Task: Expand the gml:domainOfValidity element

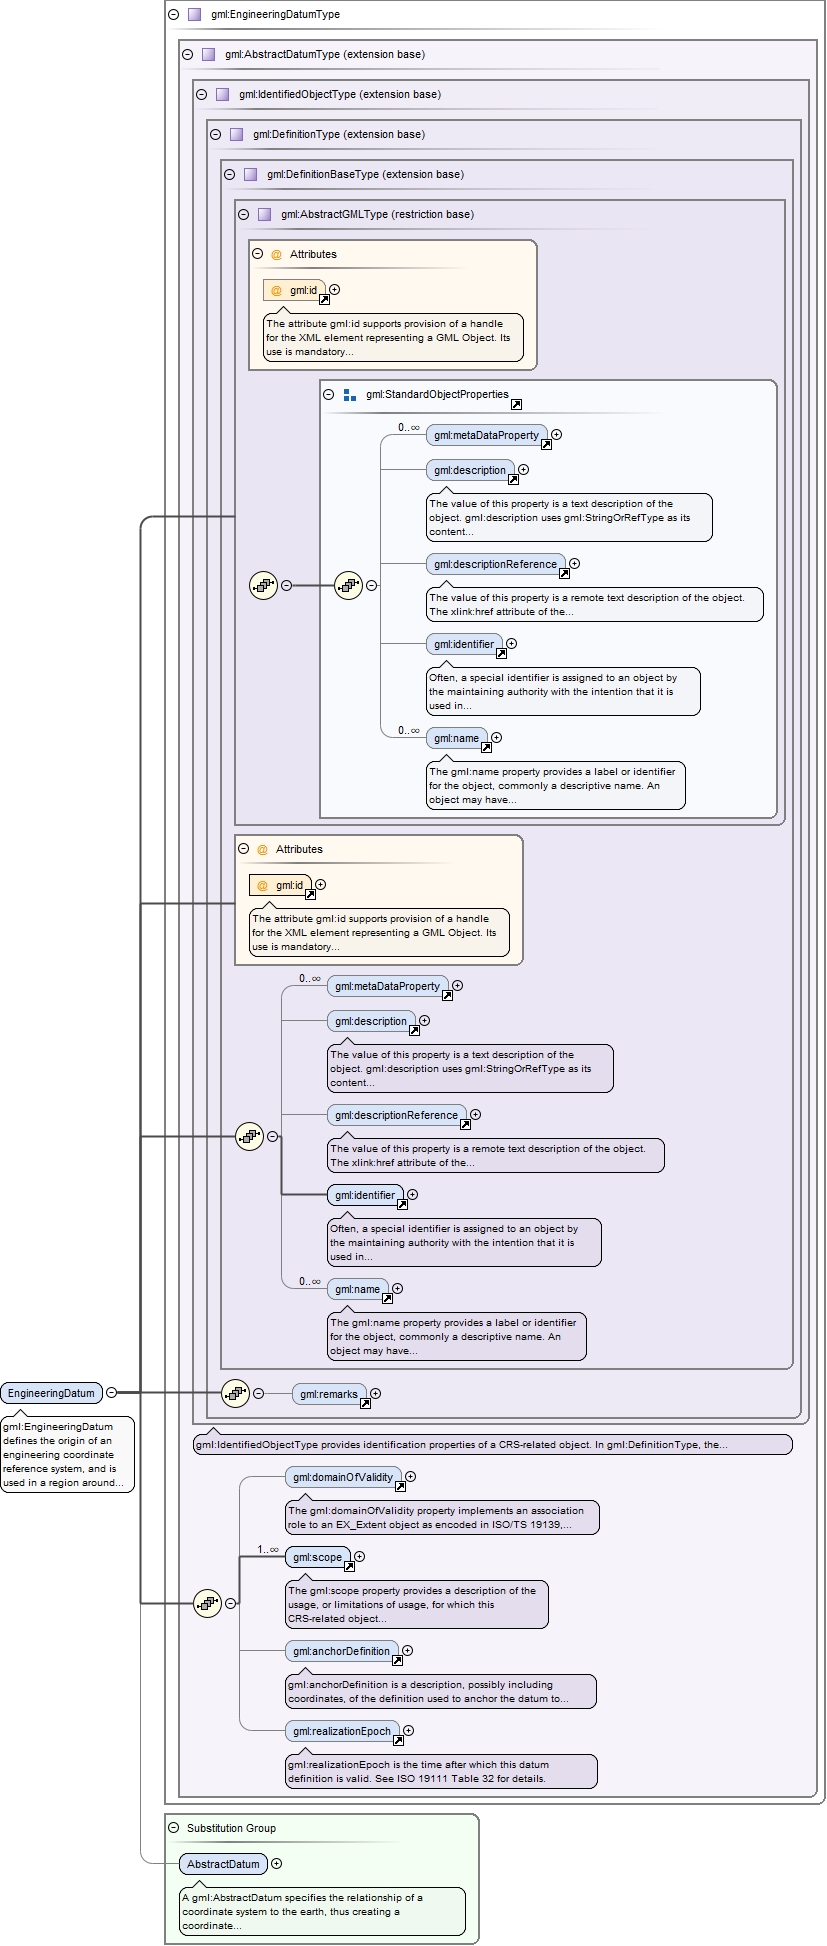Action: point(411,1477)
